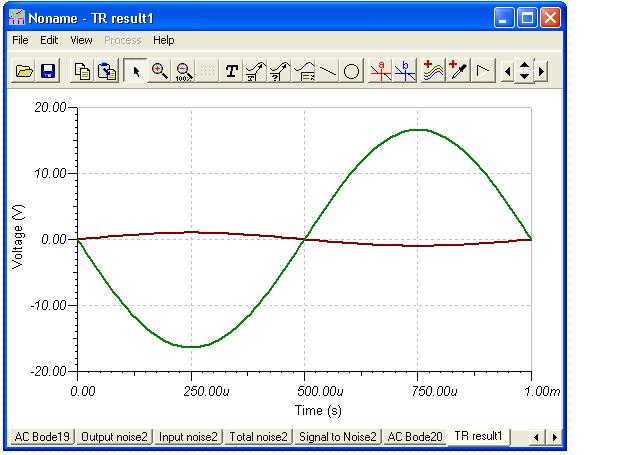Select the arrow pointer tool
Screen dimensions: 640x455
tap(136, 71)
